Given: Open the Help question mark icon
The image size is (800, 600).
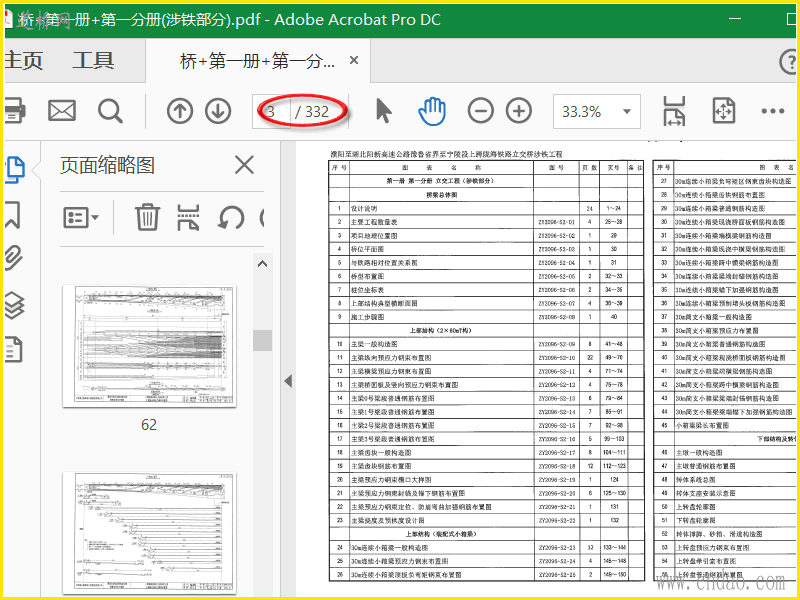Looking at the screenshot, I should [789, 62].
